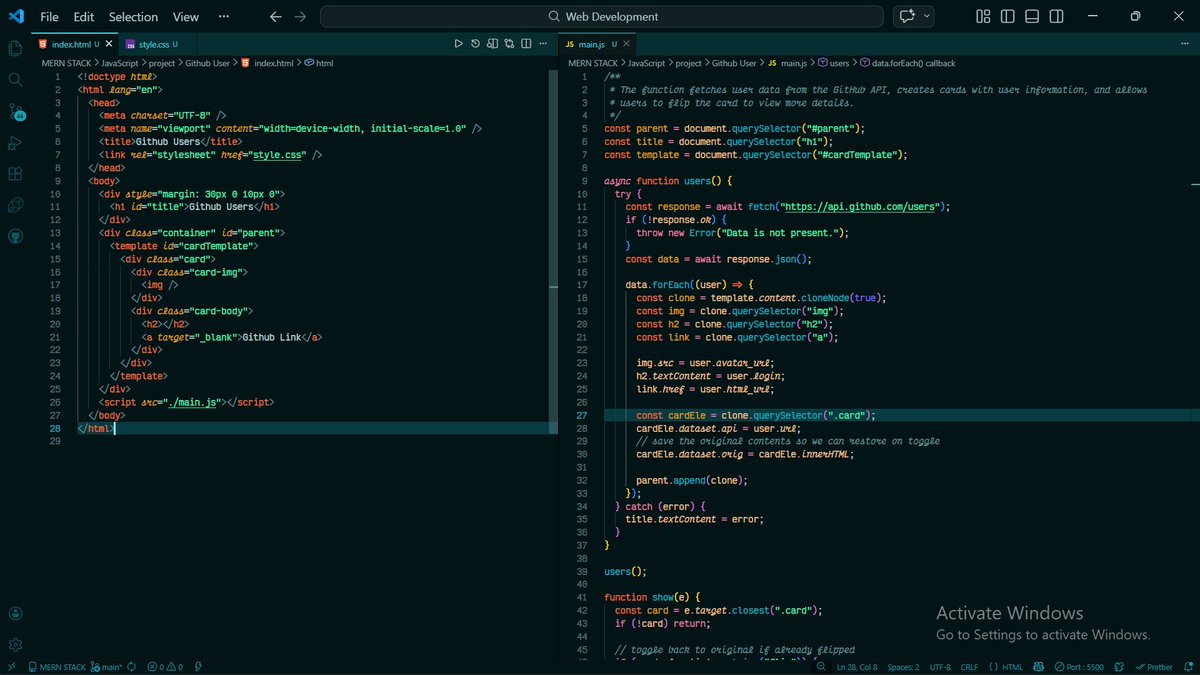This screenshot has height=675, width=1200.
Task: Open notifications bell in status bar
Action: [1187, 666]
